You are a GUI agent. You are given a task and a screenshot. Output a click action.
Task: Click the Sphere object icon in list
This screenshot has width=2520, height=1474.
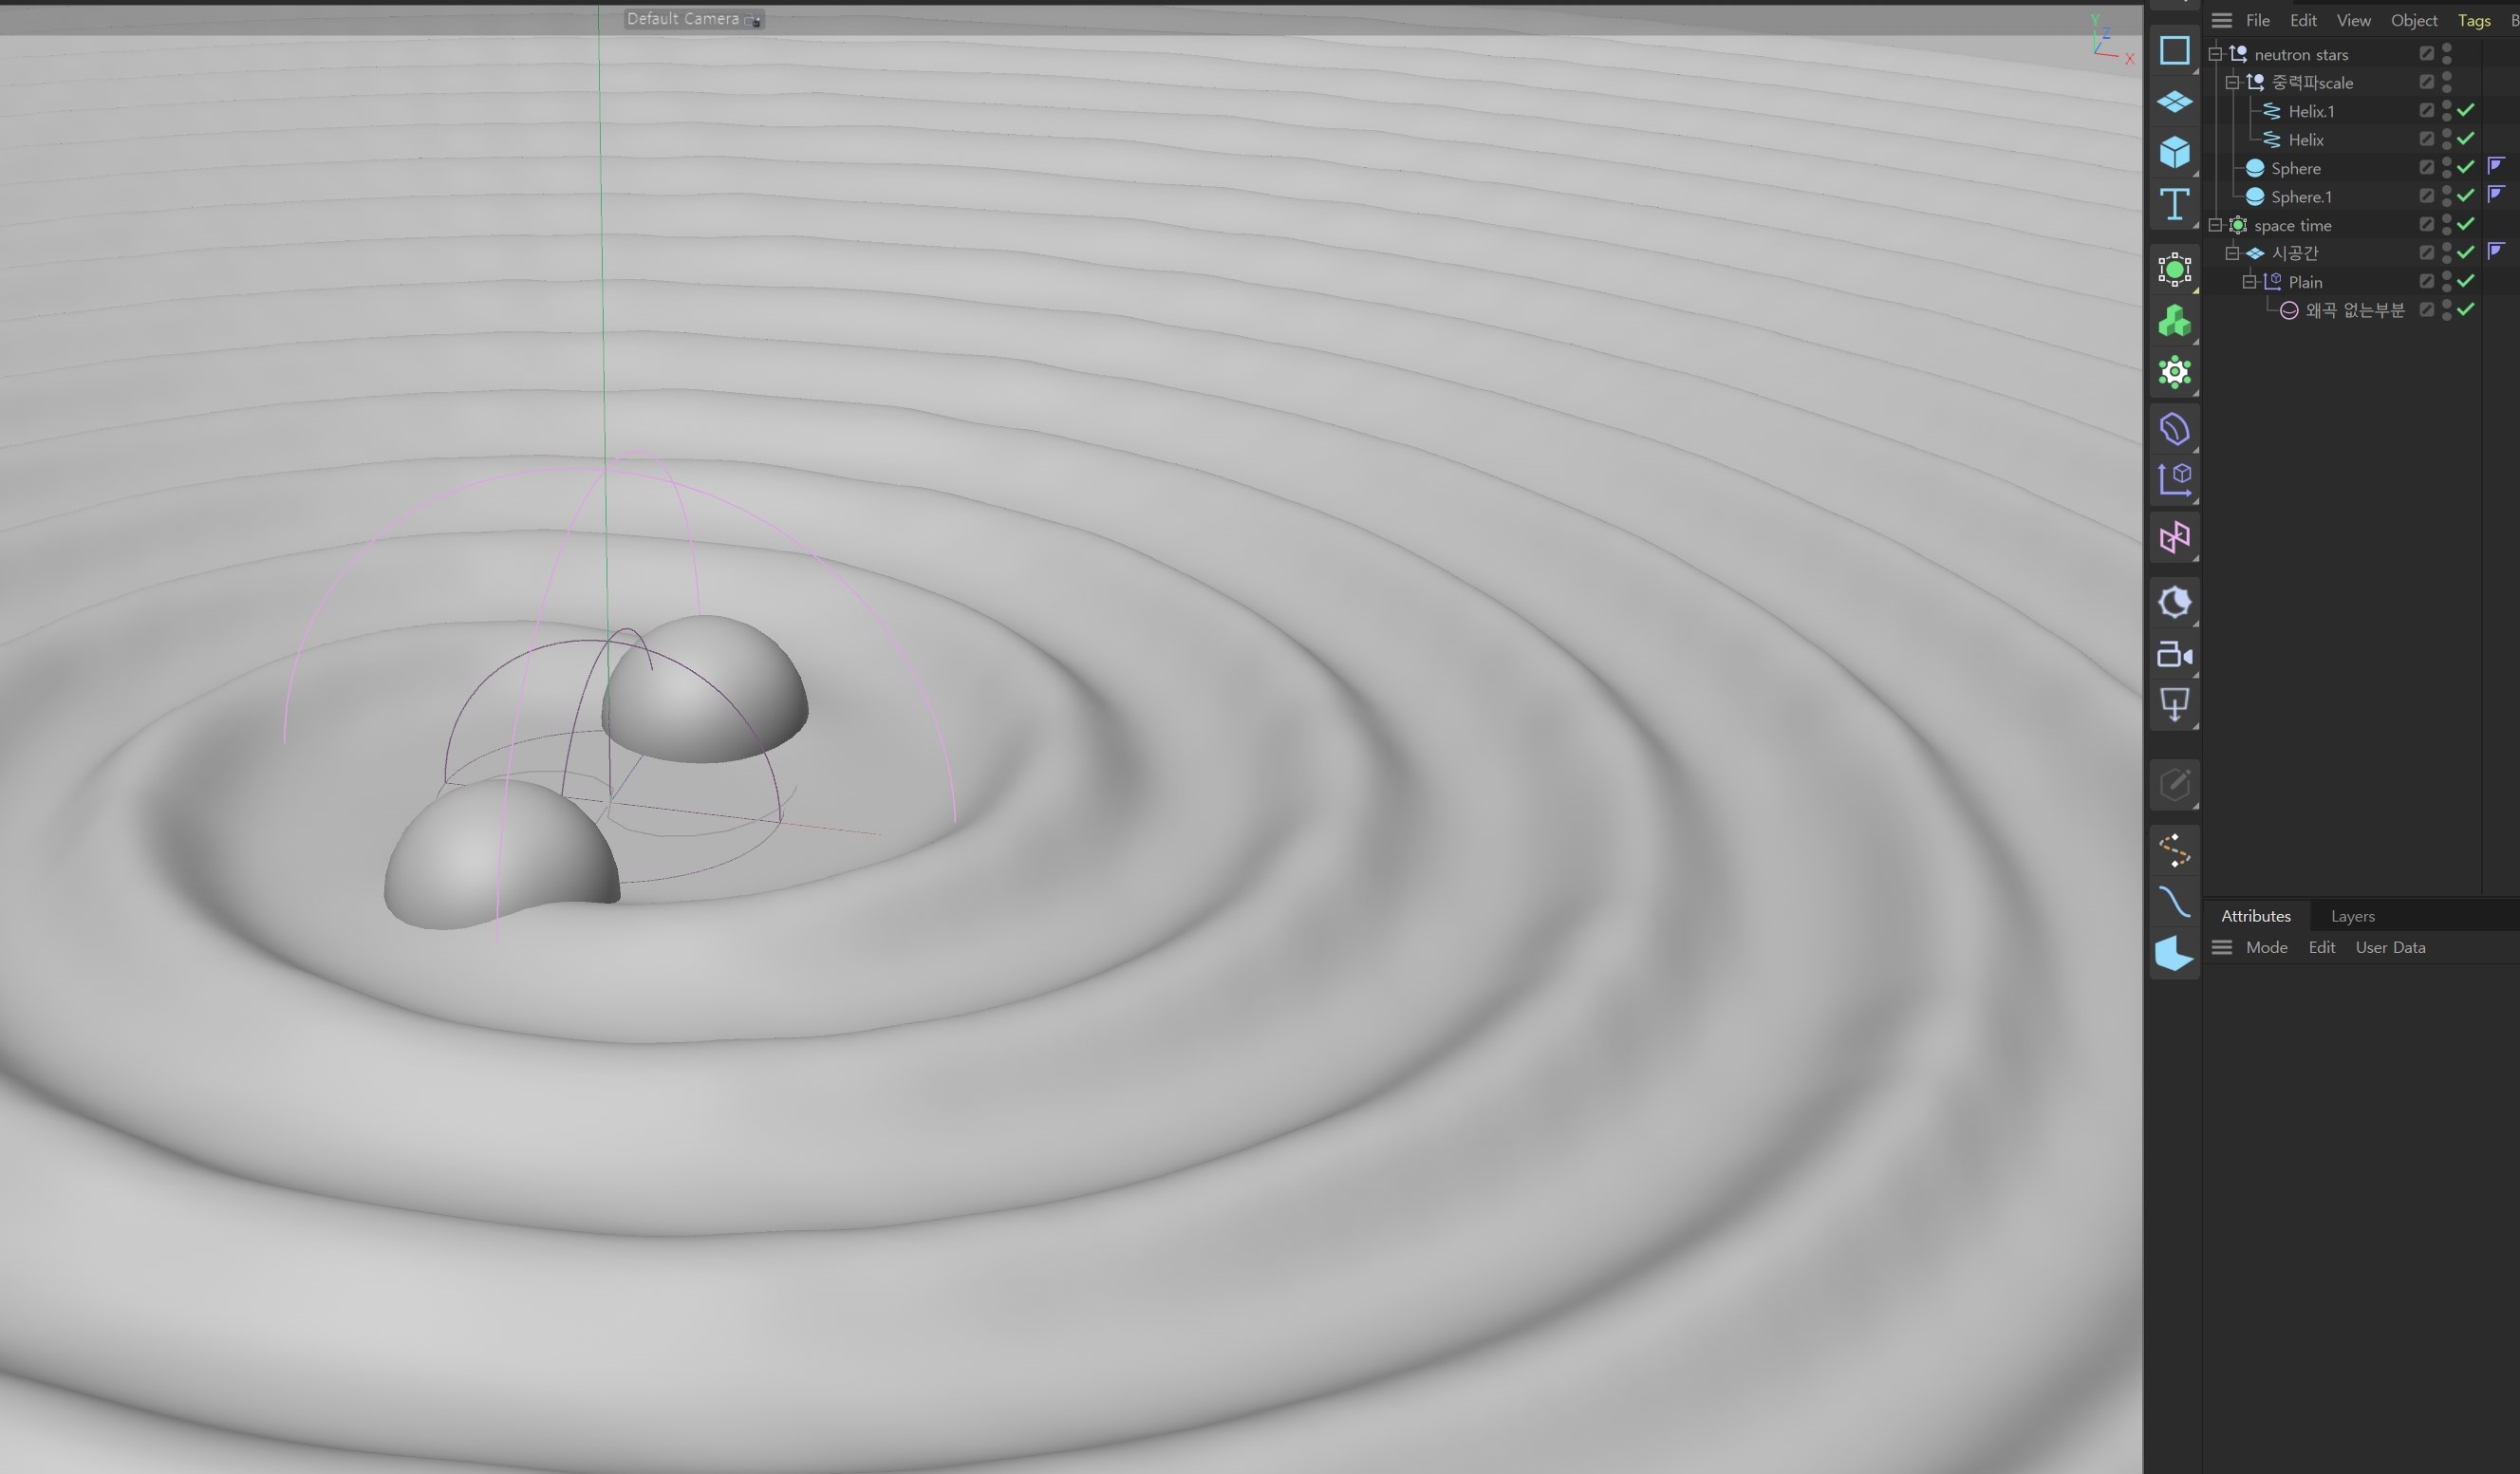click(x=2255, y=168)
